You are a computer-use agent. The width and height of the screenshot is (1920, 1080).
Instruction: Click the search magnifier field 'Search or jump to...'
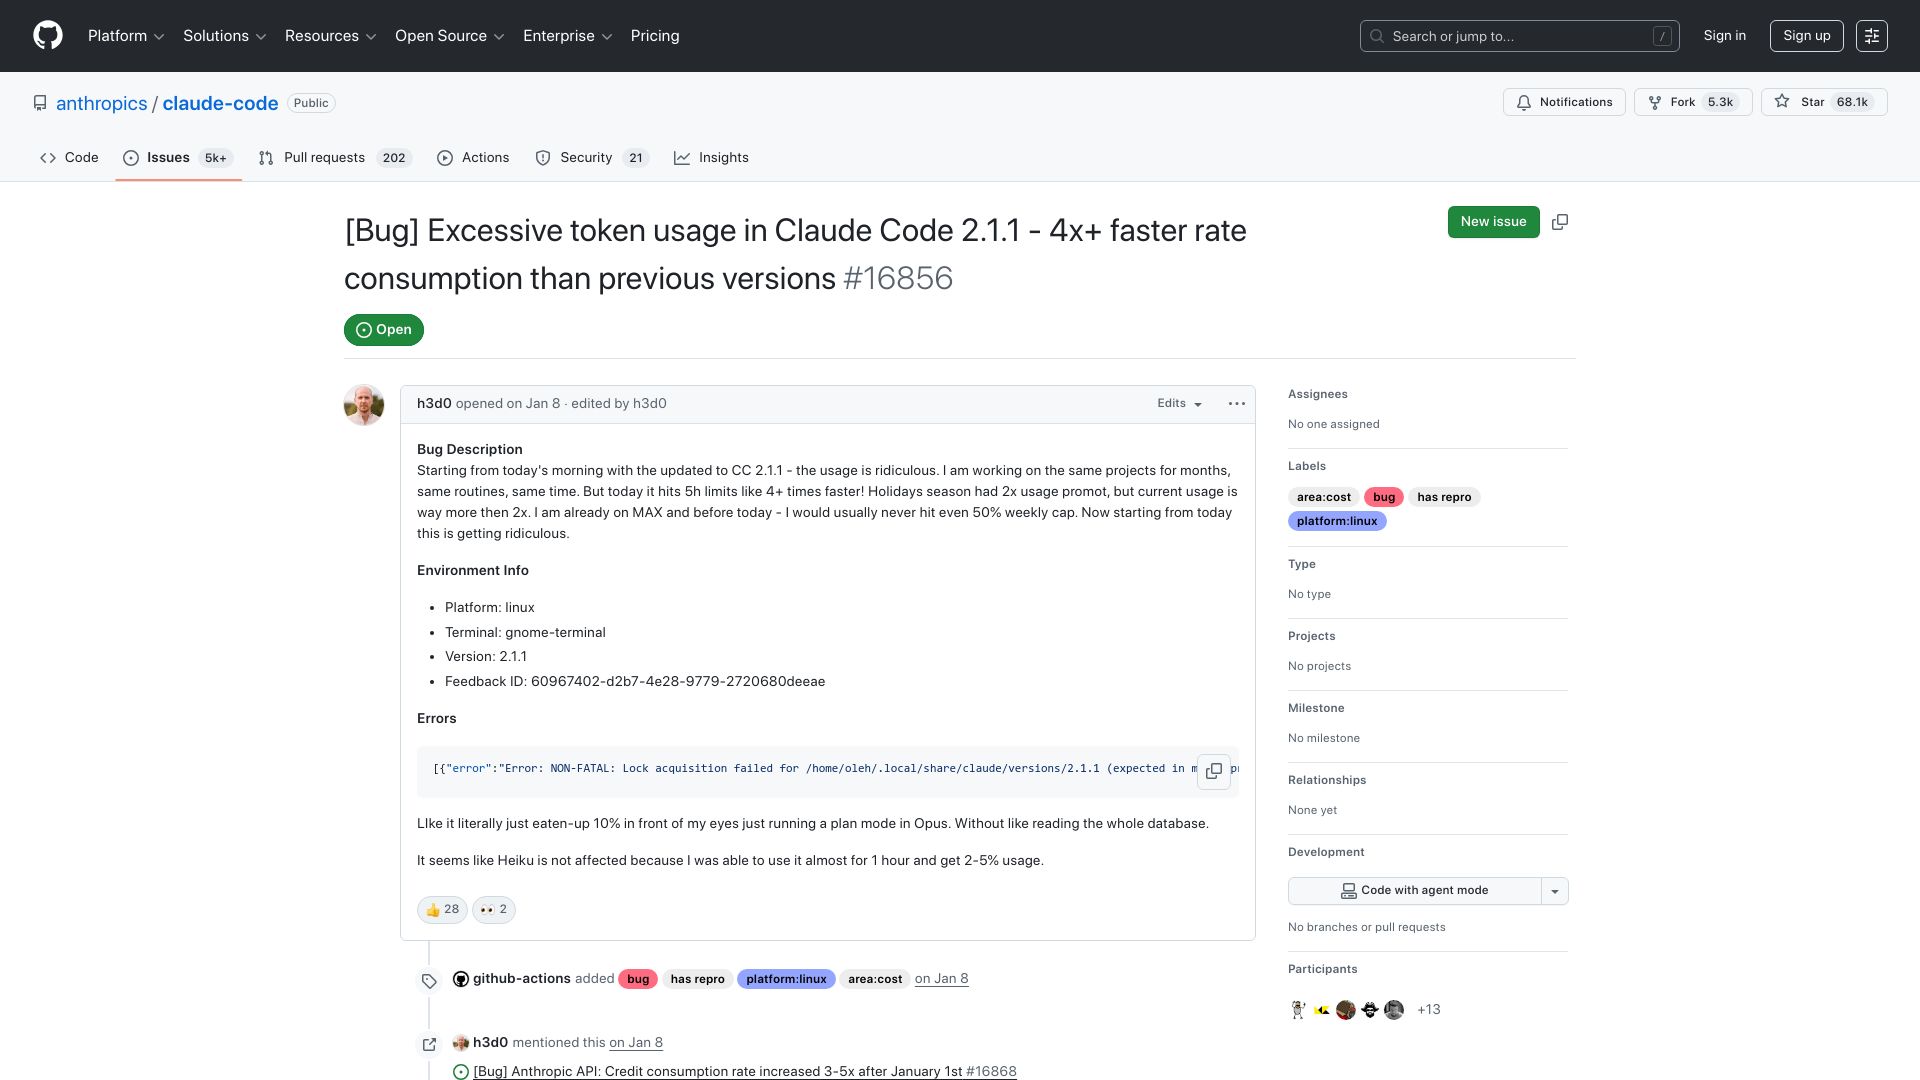click(x=1519, y=36)
